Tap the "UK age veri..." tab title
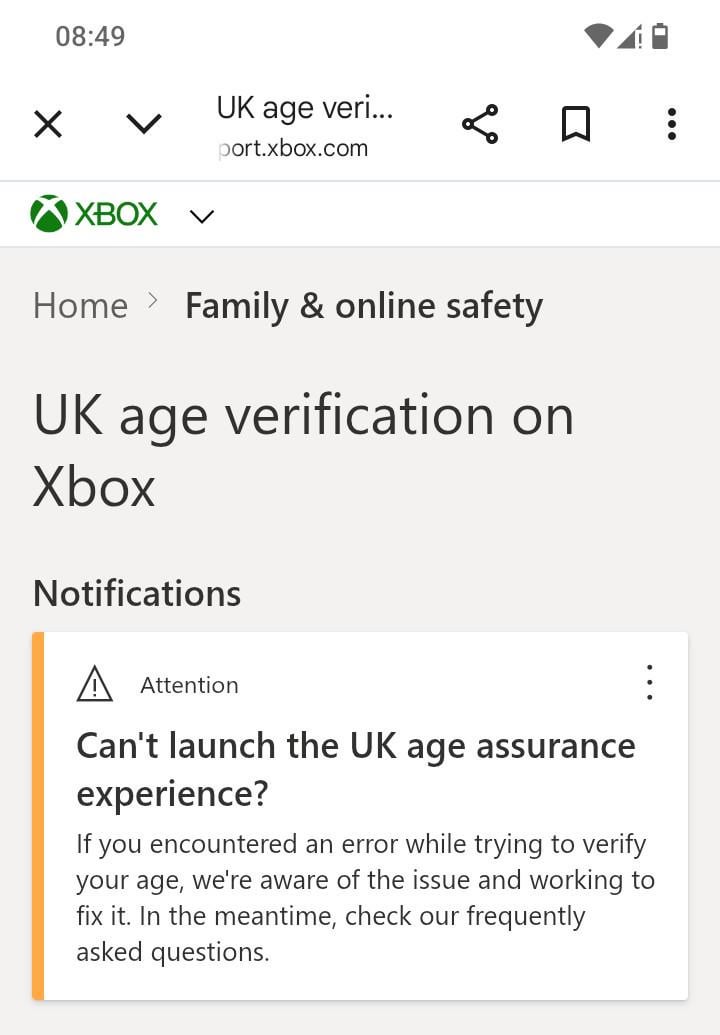Screen dimensions: 720x1035 (305, 108)
